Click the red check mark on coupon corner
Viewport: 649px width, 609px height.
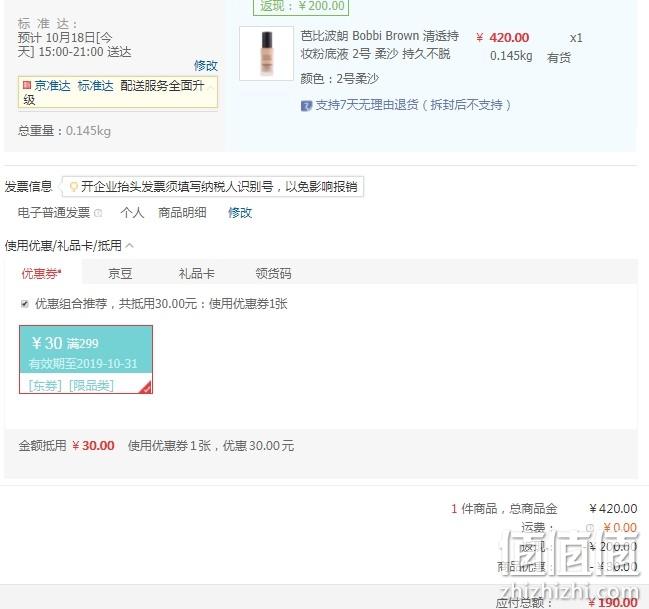pos(146,388)
